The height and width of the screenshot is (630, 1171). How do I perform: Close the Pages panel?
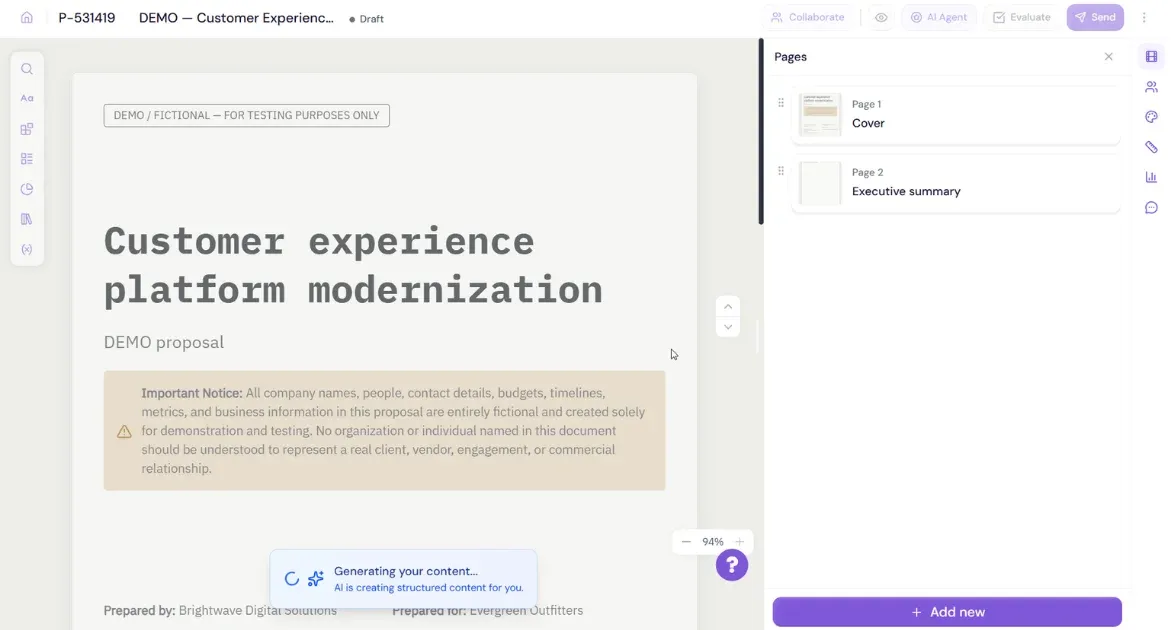pyautogui.click(x=1108, y=57)
